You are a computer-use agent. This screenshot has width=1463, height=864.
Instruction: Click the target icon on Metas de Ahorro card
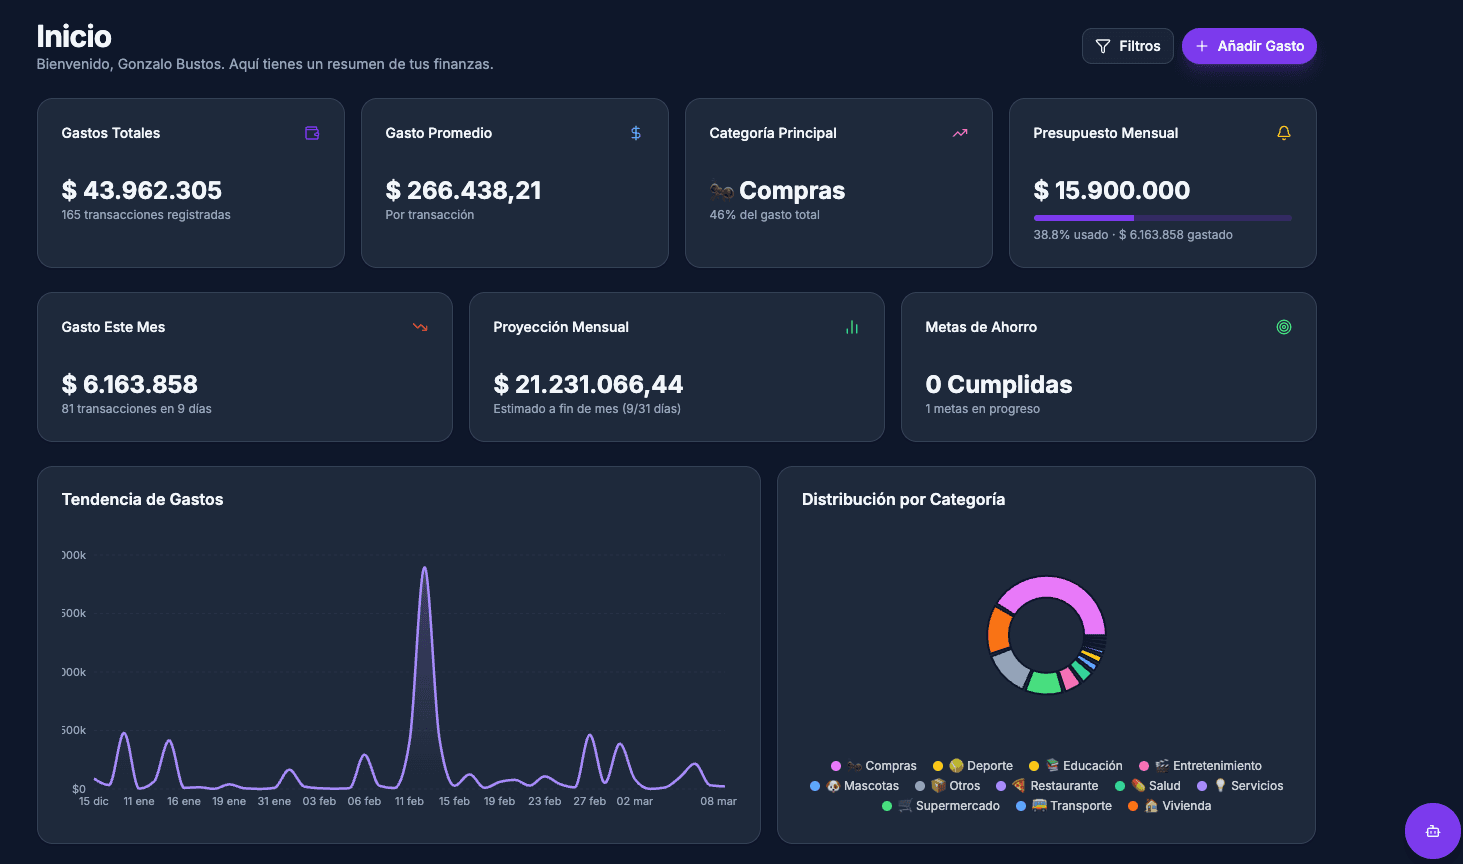pyautogui.click(x=1284, y=326)
